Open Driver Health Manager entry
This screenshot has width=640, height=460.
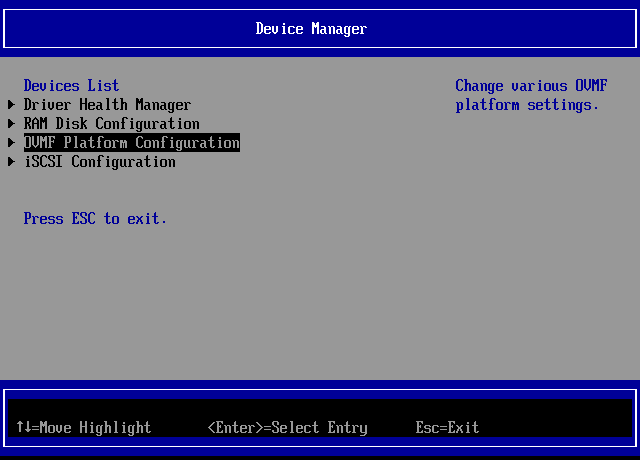107,105
